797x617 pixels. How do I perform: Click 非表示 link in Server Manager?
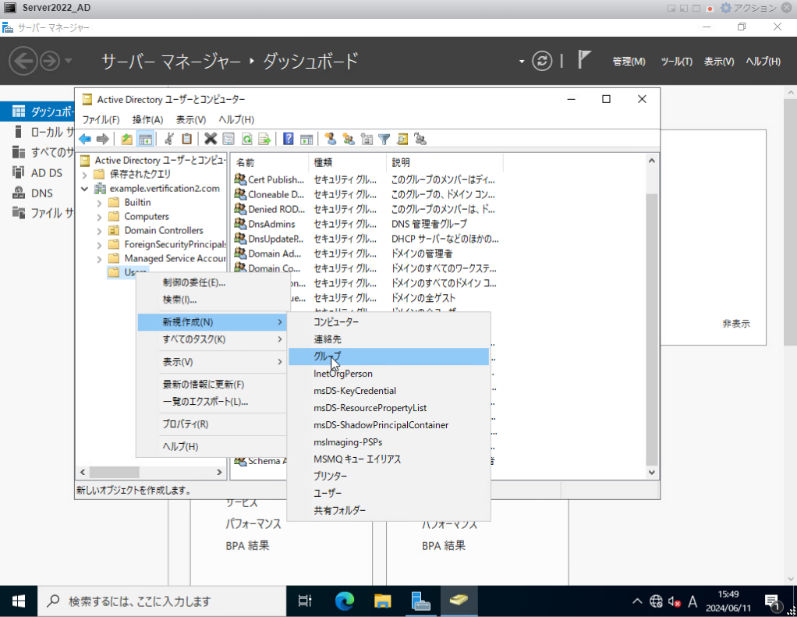[x=736, y=324]
